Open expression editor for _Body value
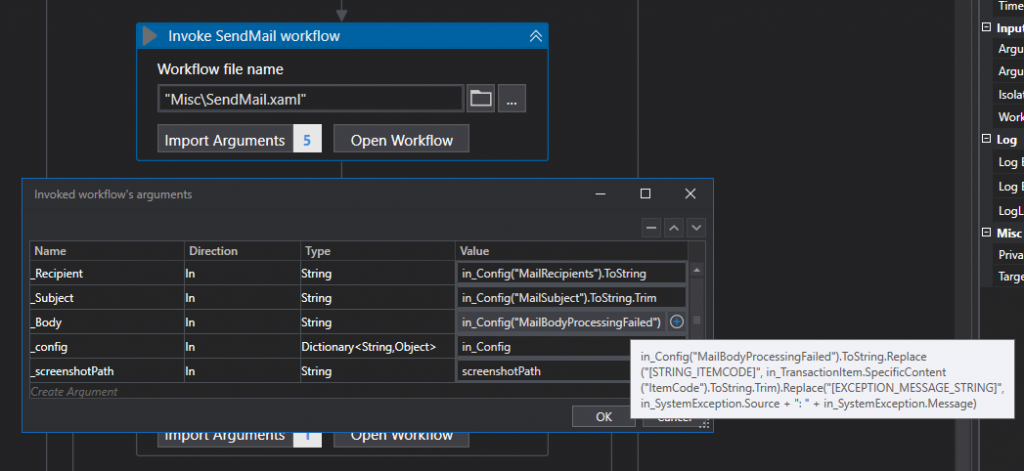The width and height of the screenshot is (1024, 471). pyautogui.click(x=677, y=322)
